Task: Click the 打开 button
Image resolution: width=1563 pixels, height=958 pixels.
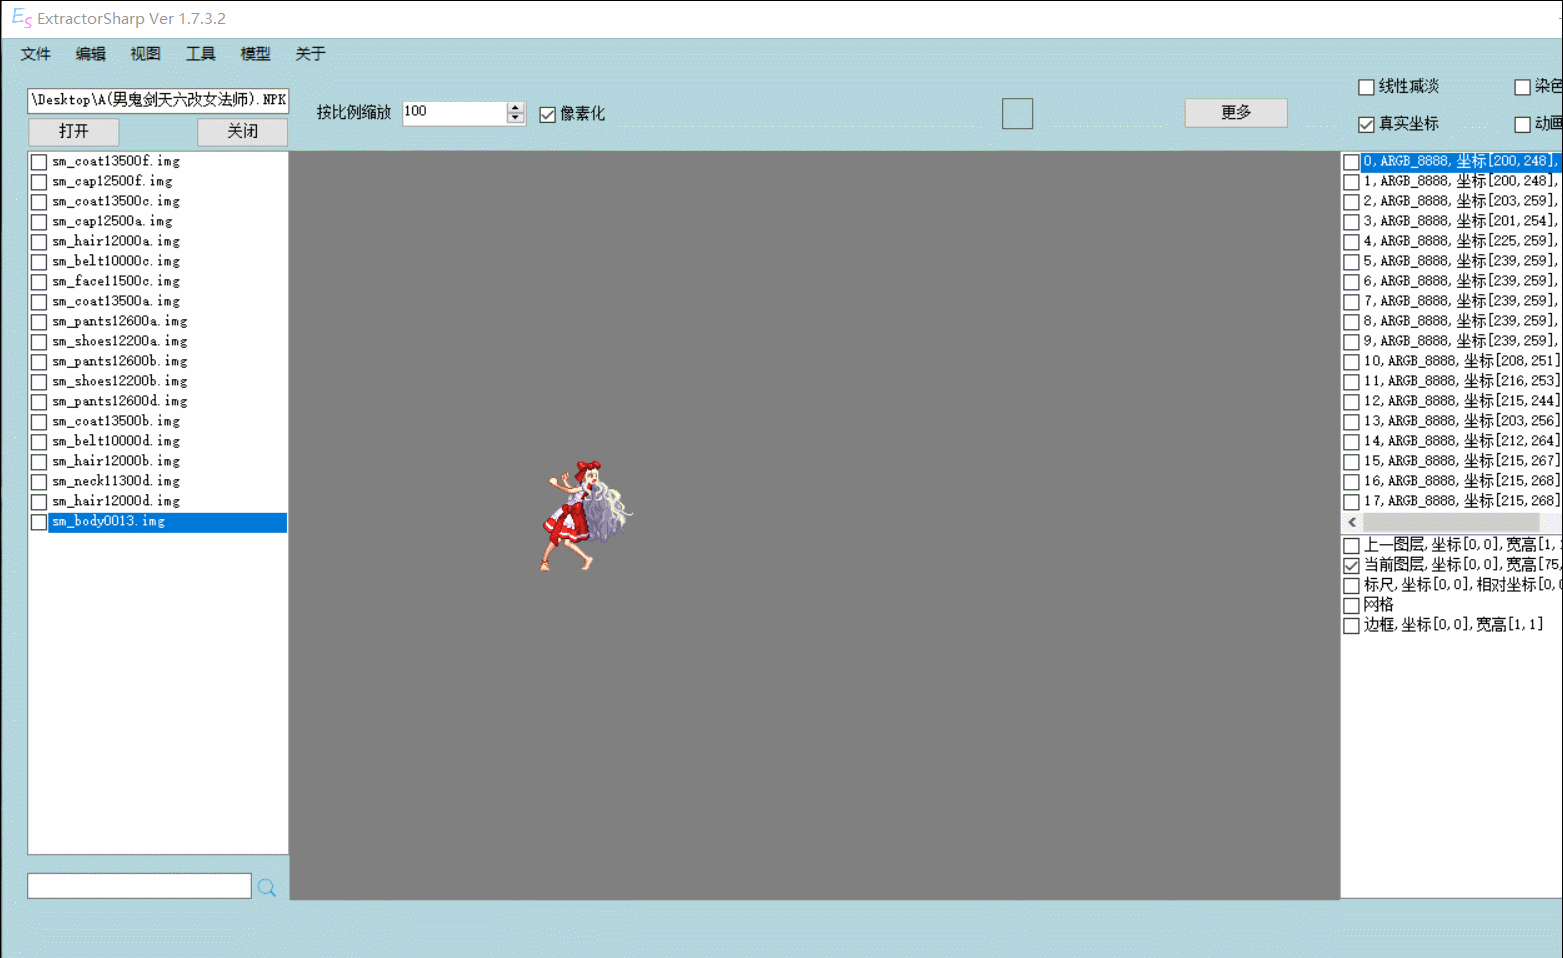Action: click(x=74, y=131)
